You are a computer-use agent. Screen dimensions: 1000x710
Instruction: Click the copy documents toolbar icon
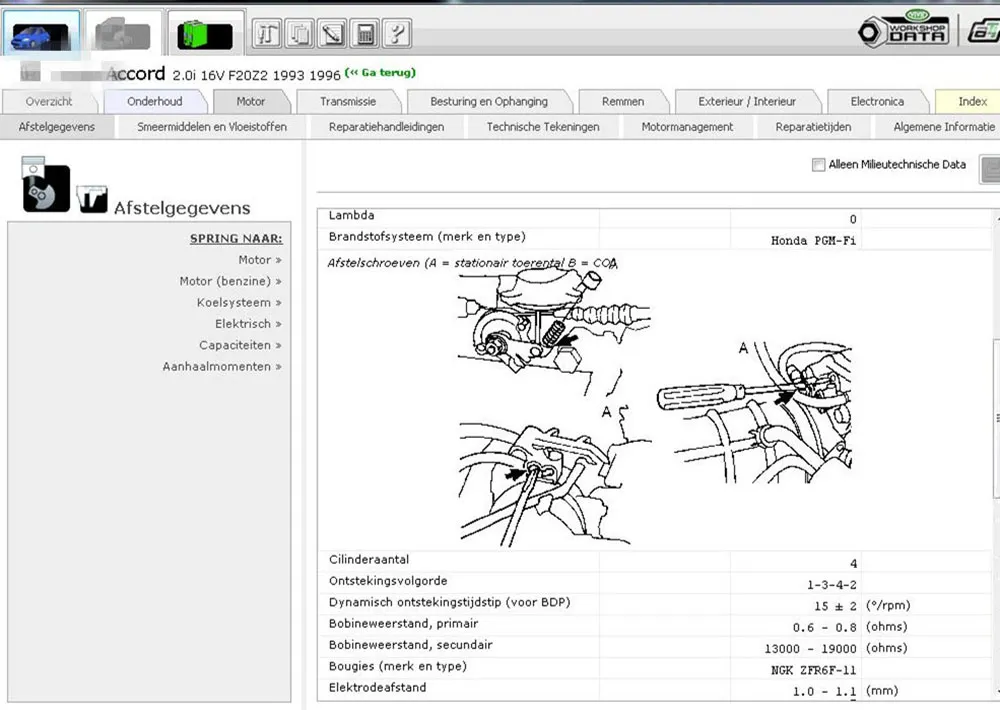point(300,33)
